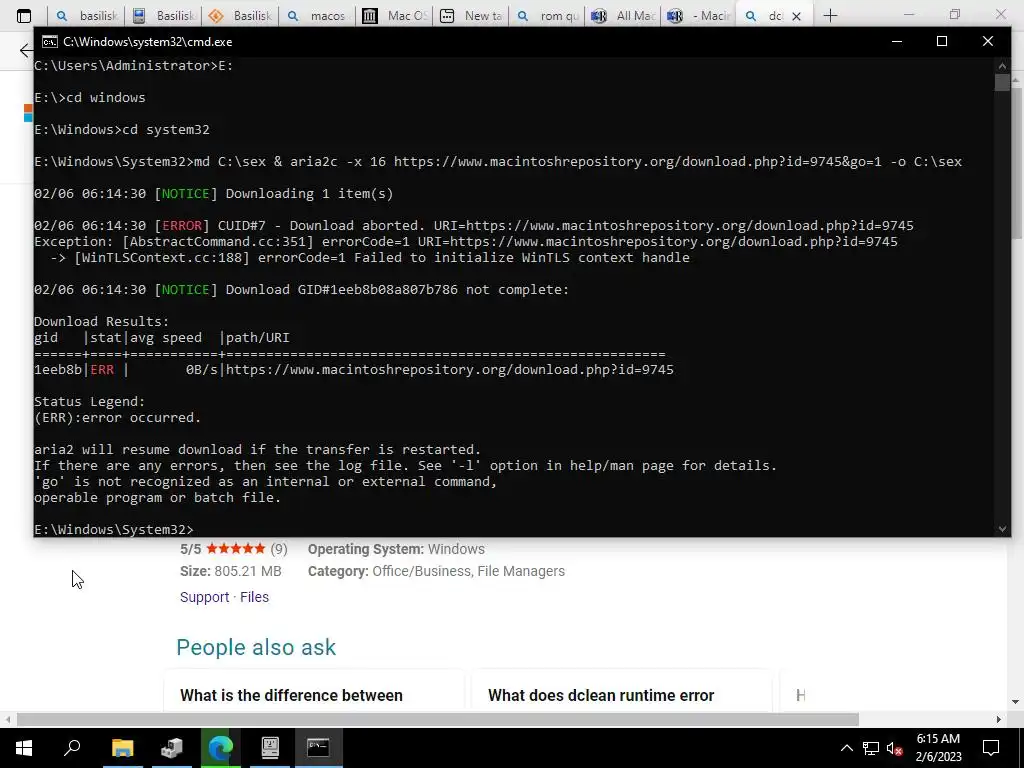Switch to the first 'basilisk' search tab
Screen dimensions: 1024x768
click(x=86, y=16)
